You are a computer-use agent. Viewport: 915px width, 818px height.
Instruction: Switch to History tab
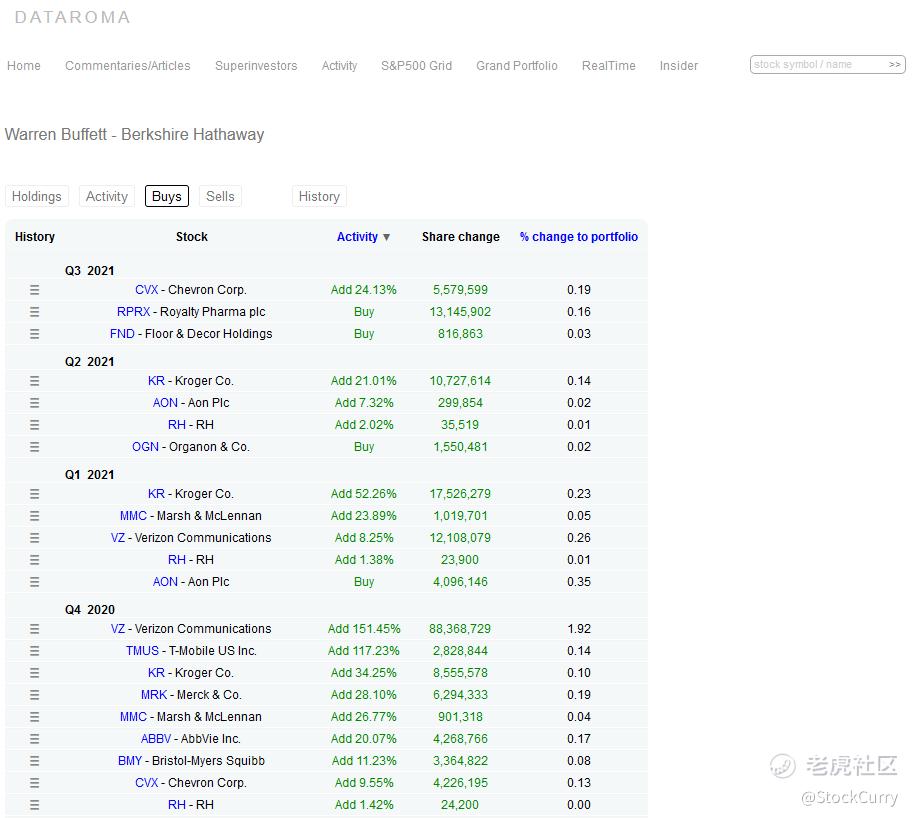(x=319, y=197)
